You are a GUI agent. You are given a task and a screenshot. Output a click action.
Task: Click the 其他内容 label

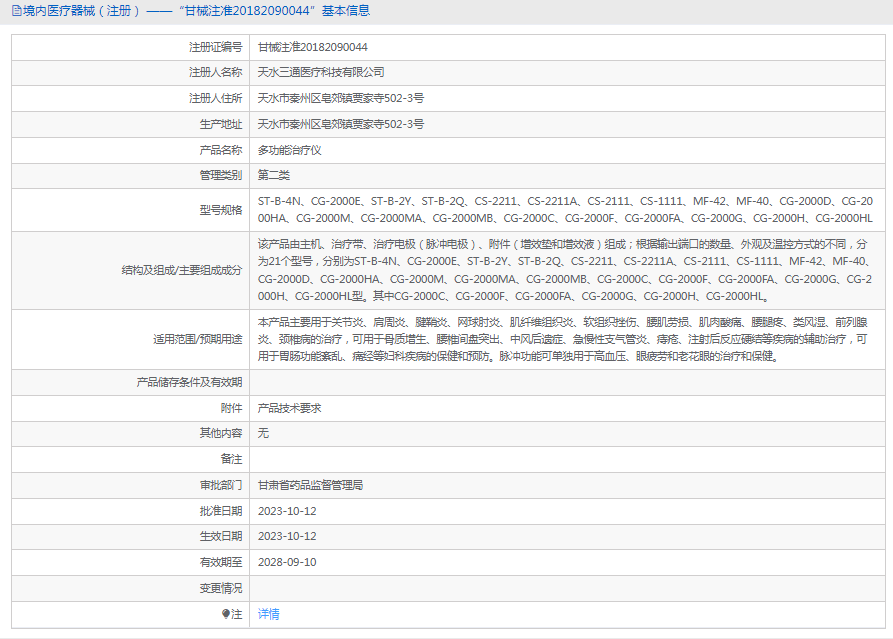click(x=220, y=433)
